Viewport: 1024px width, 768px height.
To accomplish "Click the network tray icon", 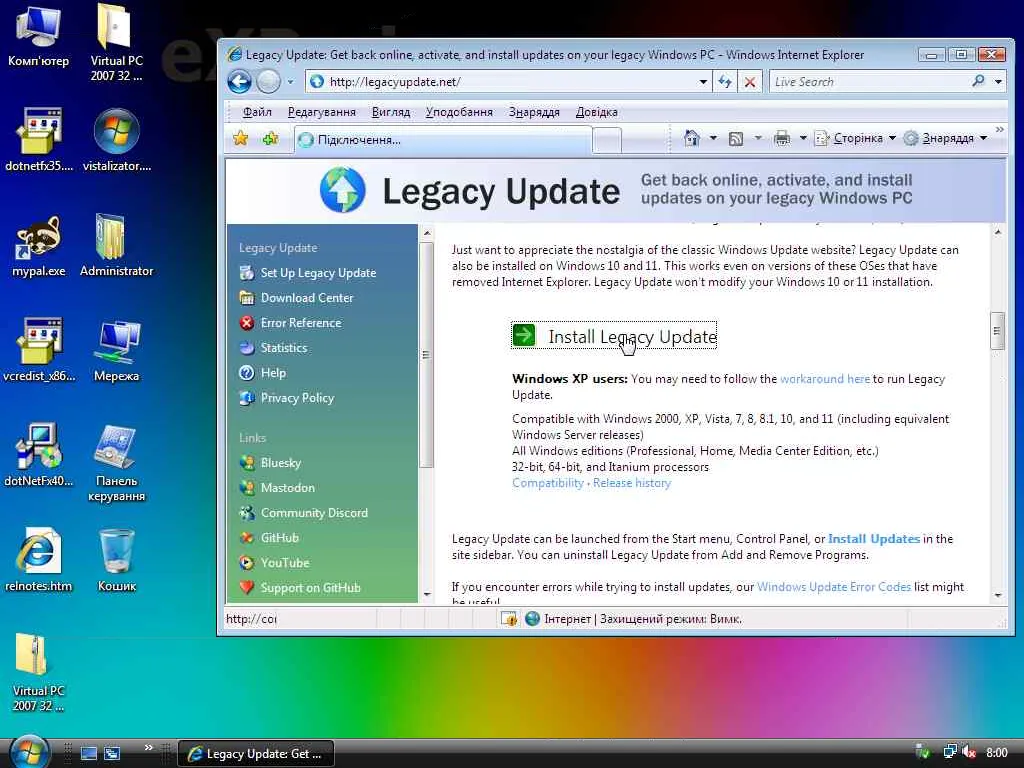I will tap(949, 752).
